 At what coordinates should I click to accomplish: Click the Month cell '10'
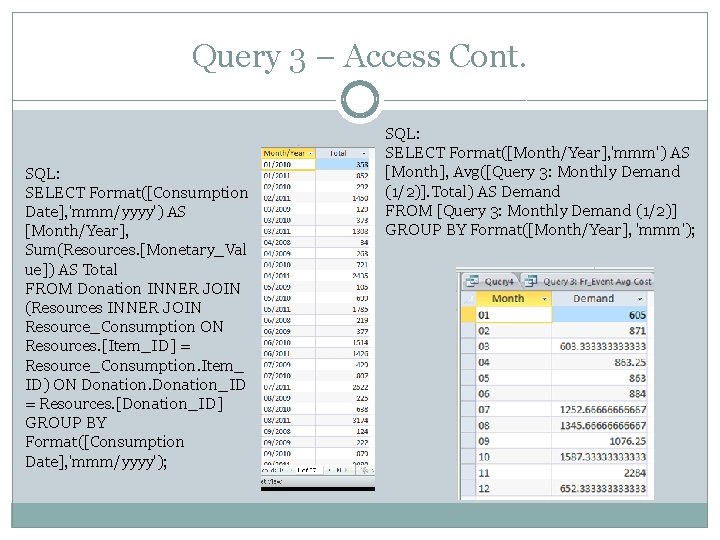coord(513,457)
